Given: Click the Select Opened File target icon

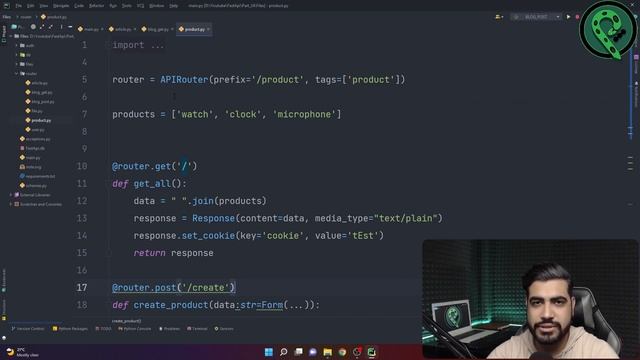Looking at the screenshot, I should [33, 27].
